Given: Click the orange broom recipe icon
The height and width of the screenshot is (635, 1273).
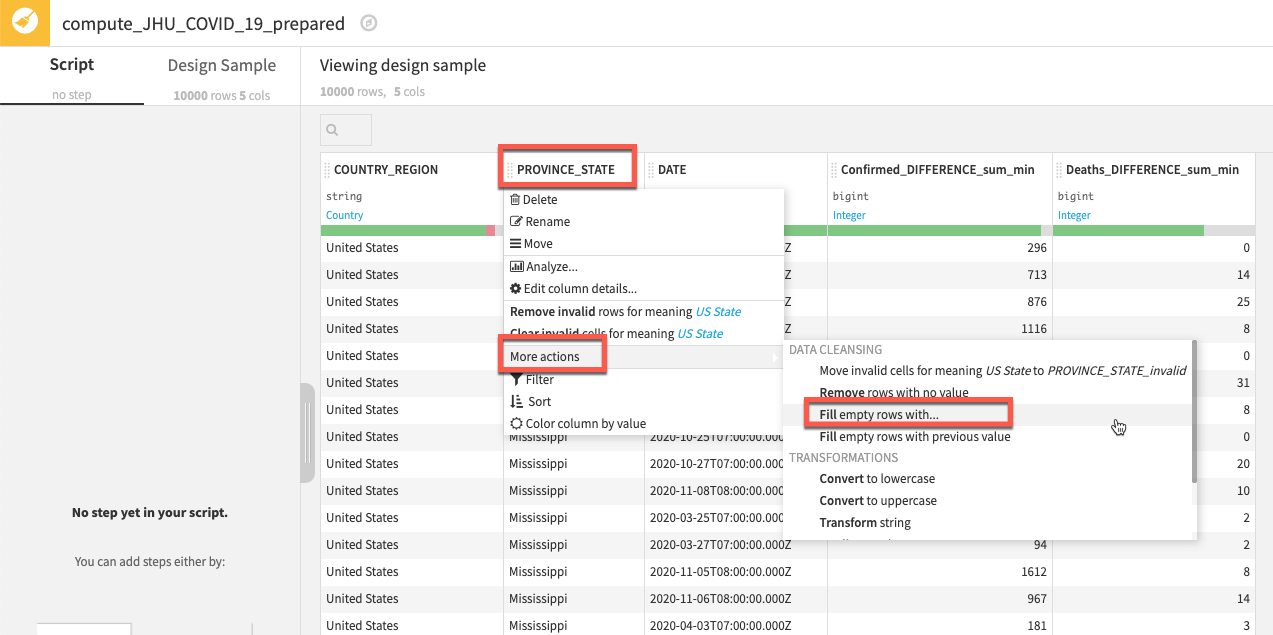Looking at the screenshot, I should 24,23.
